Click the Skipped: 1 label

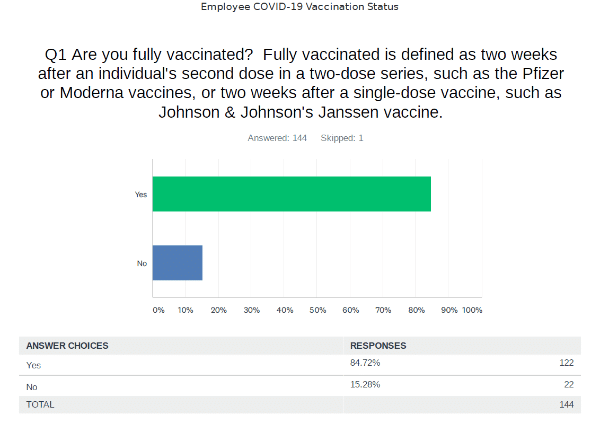(342, 138)
